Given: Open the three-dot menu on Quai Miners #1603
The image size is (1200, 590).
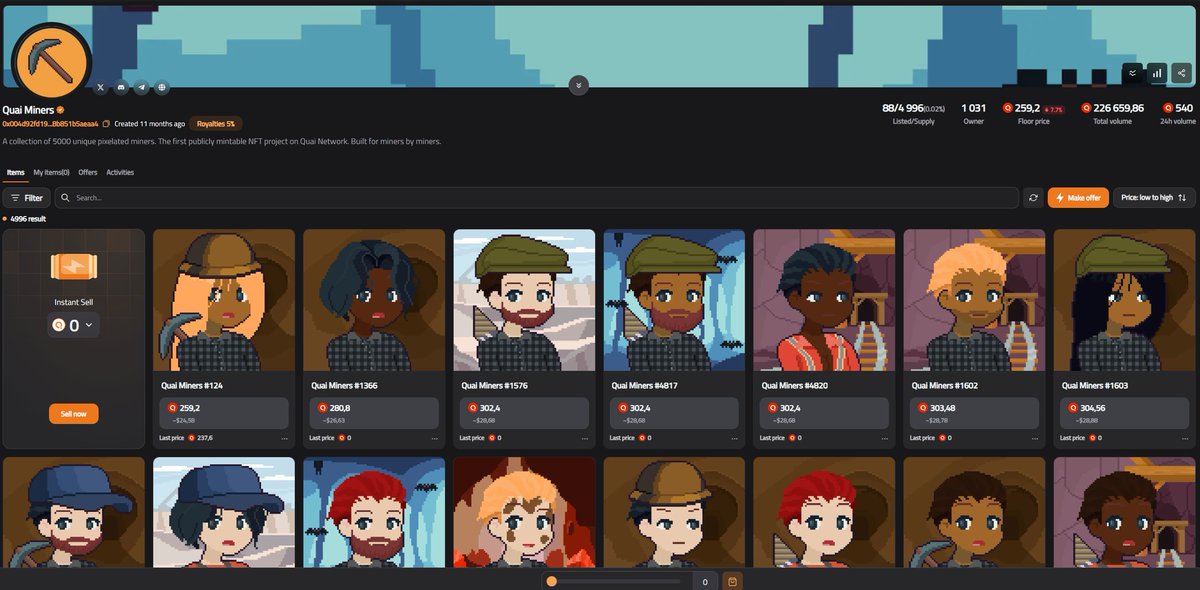Looking at the screenshot, I should click(x=1184, y=438).
